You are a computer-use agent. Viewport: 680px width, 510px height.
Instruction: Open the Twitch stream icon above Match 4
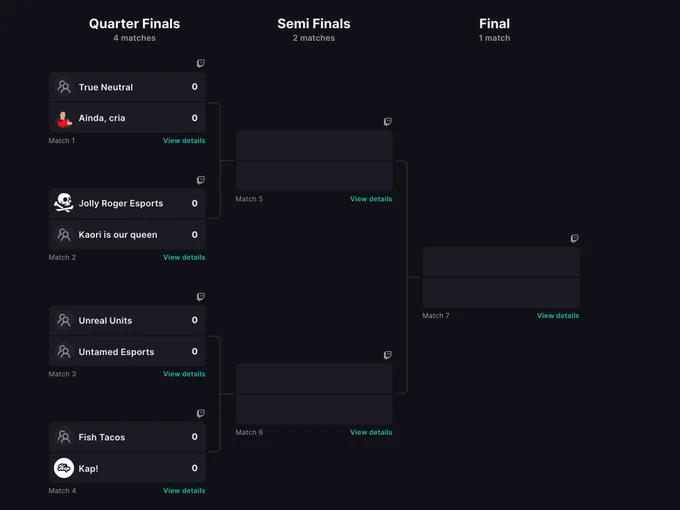coord(201,413)
